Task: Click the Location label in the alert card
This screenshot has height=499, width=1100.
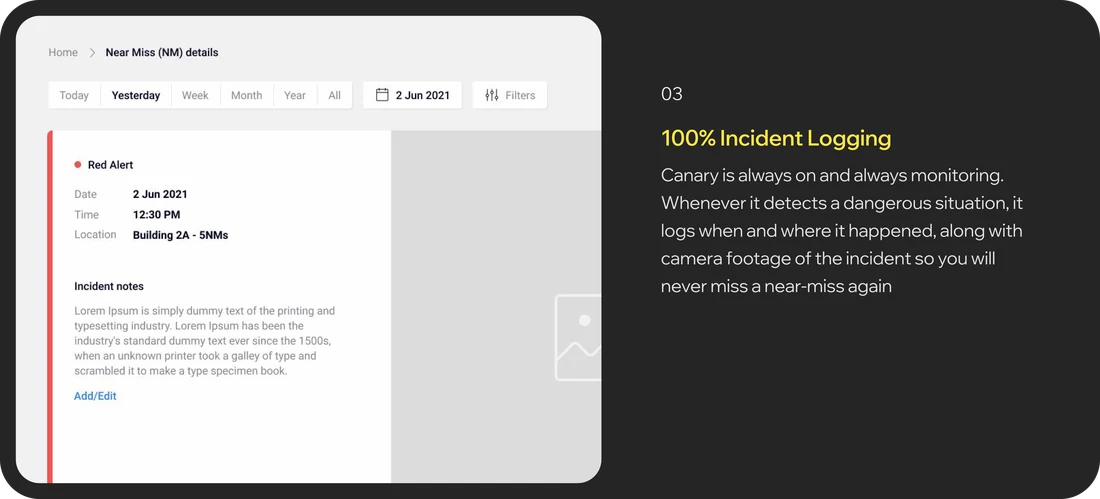Action: (95, 234)
